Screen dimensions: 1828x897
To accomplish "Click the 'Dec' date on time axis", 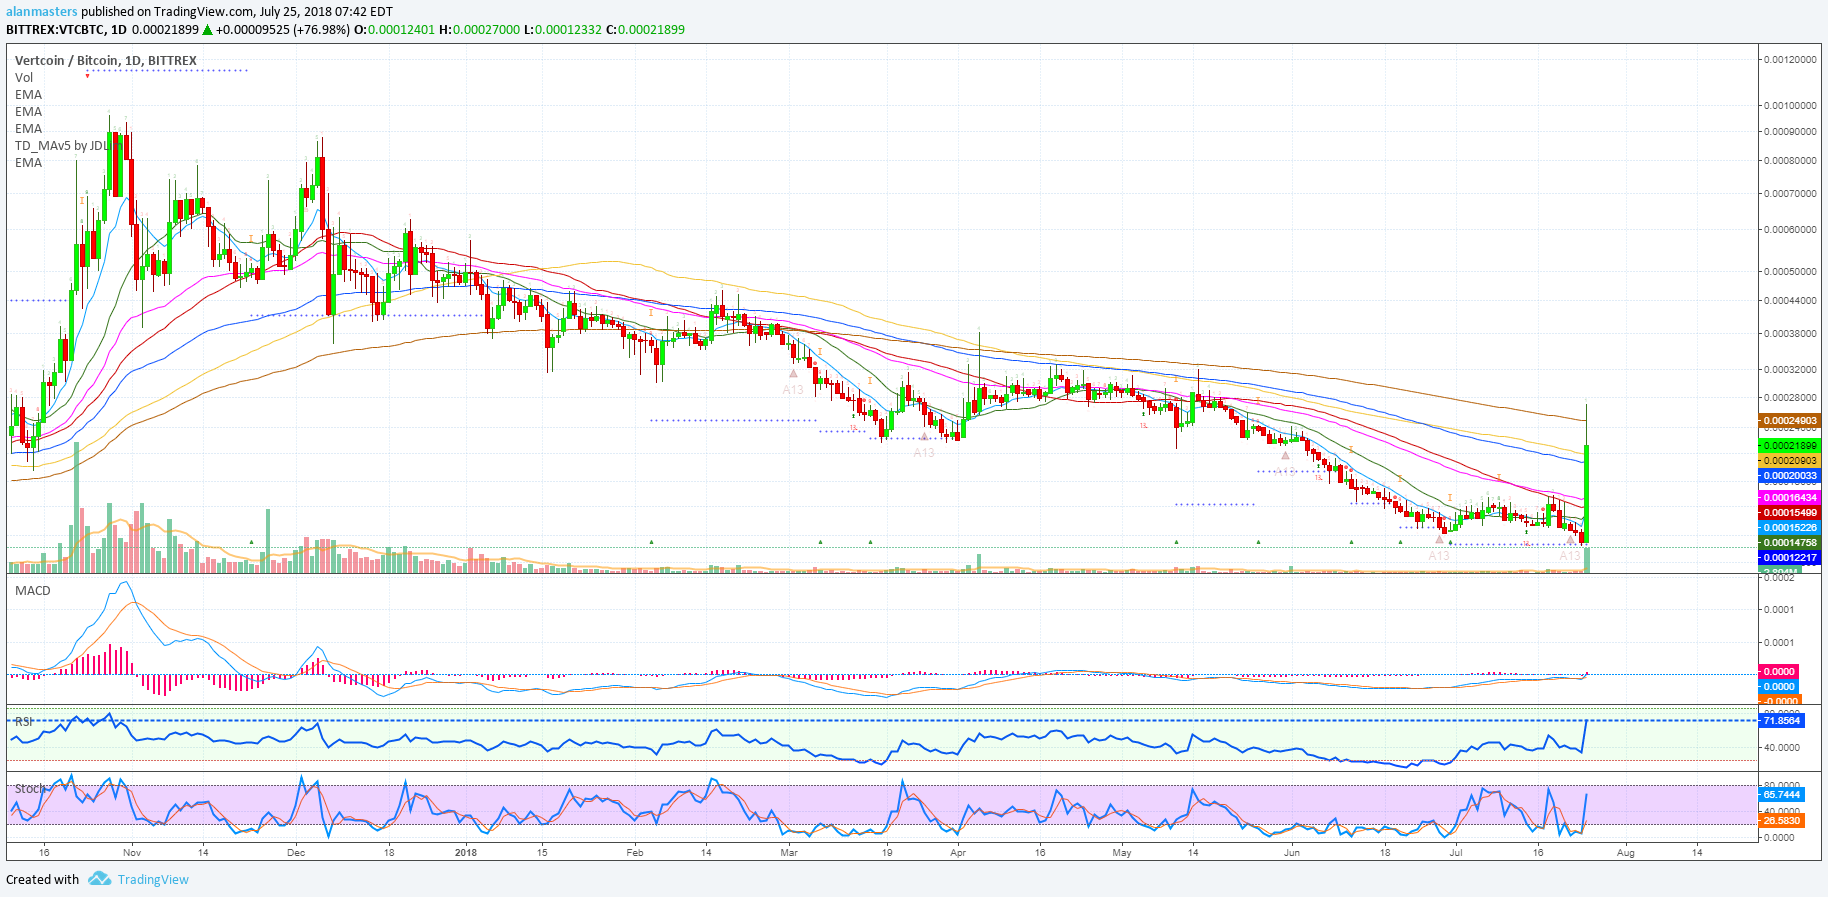I will tap(295, 853).
